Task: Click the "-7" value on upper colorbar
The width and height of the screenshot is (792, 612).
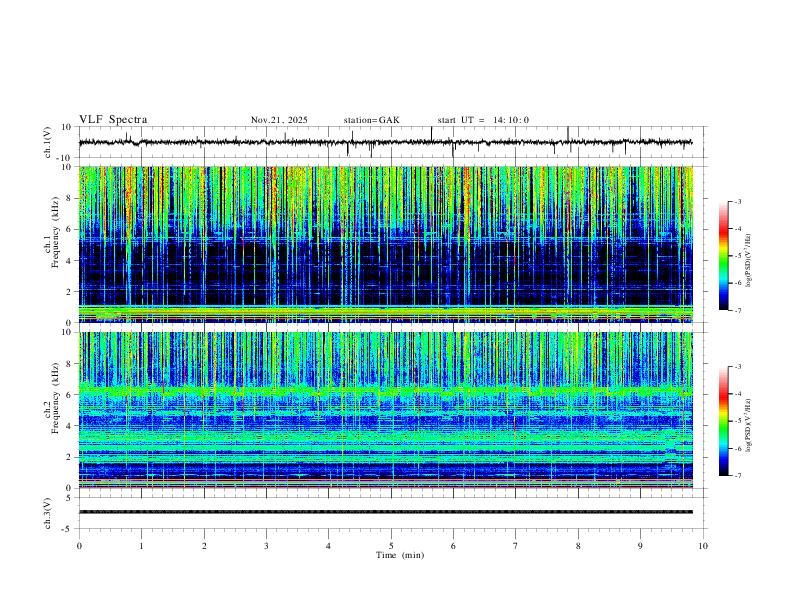Action: (x=737, y=311)
